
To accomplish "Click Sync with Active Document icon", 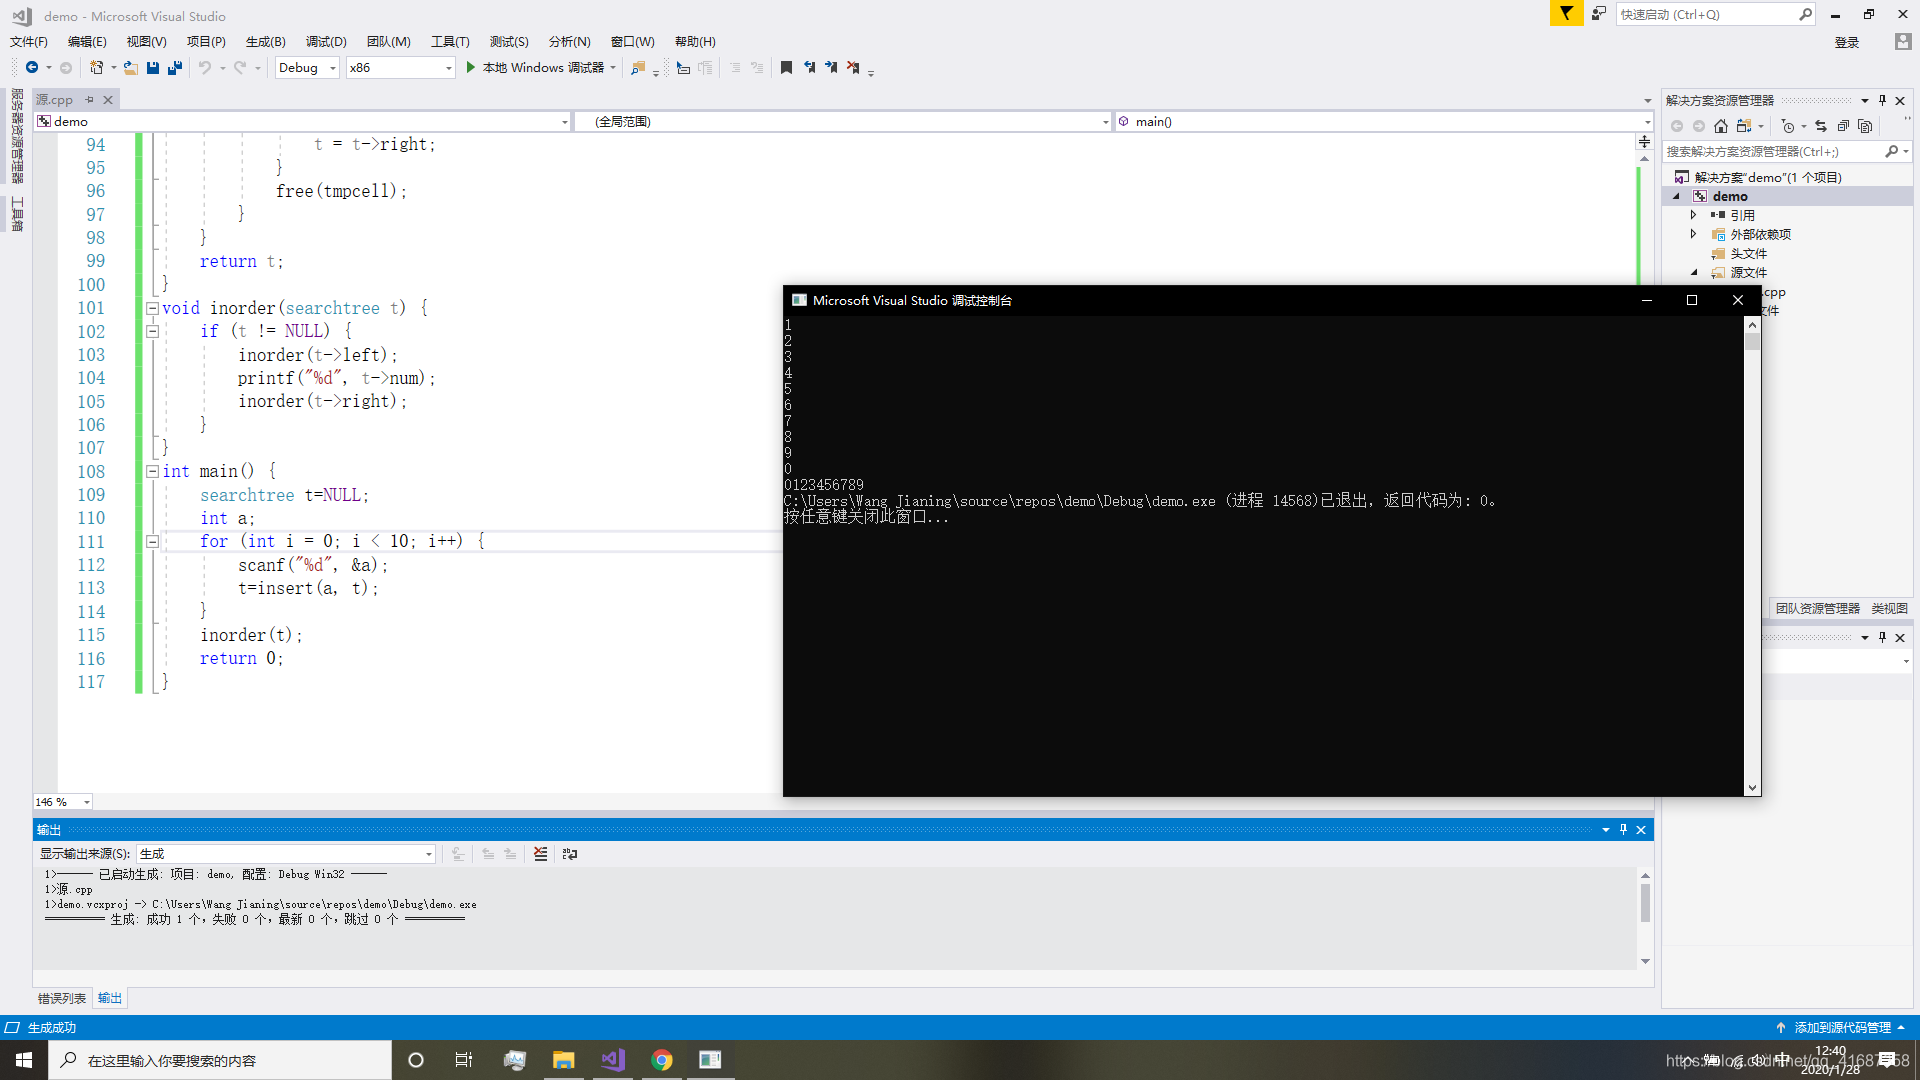I will 1821,126.
